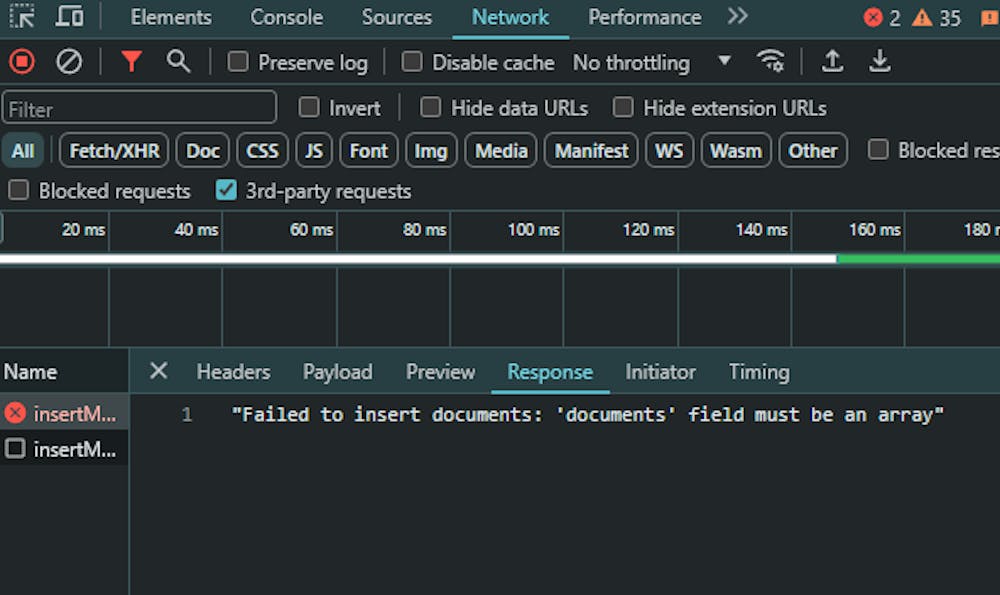The image size is (1000, 595).
Task: Select the failed insertM request row
Action: (64, 413)
